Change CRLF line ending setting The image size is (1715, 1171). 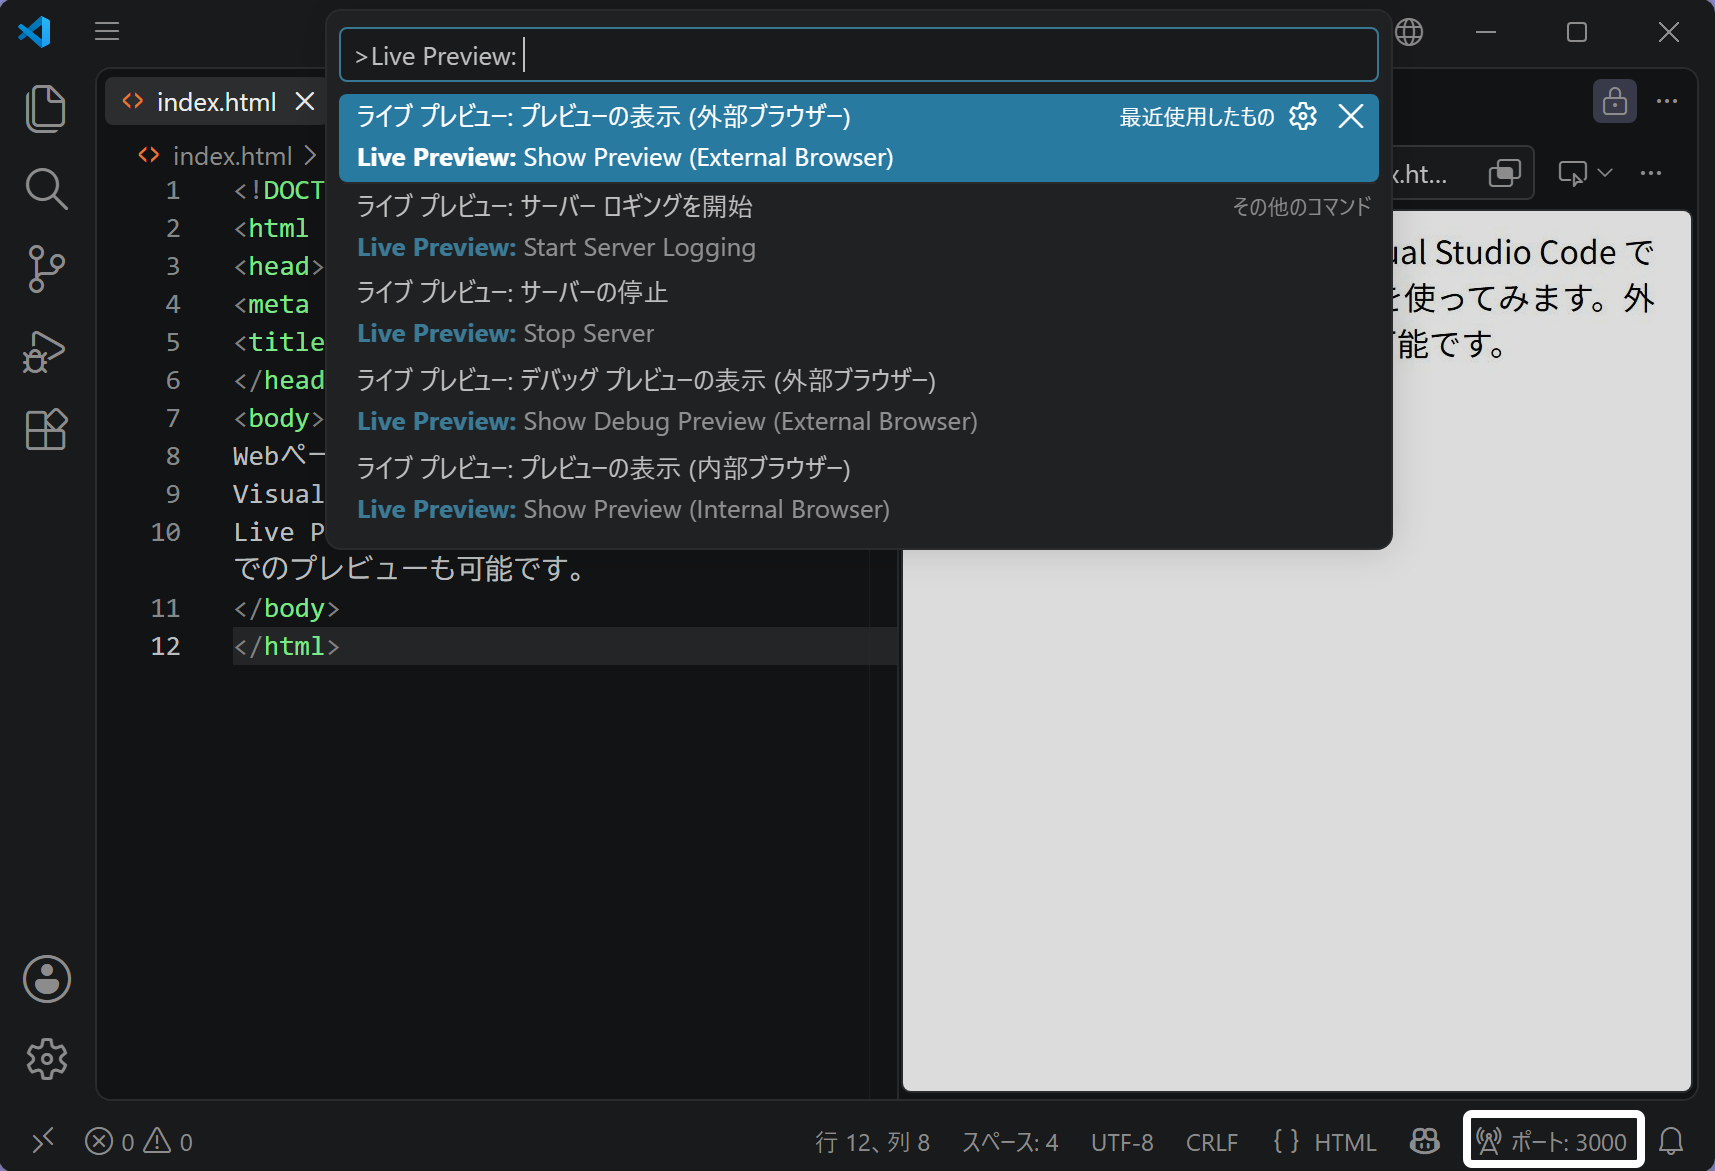tap(1212, 1142)
